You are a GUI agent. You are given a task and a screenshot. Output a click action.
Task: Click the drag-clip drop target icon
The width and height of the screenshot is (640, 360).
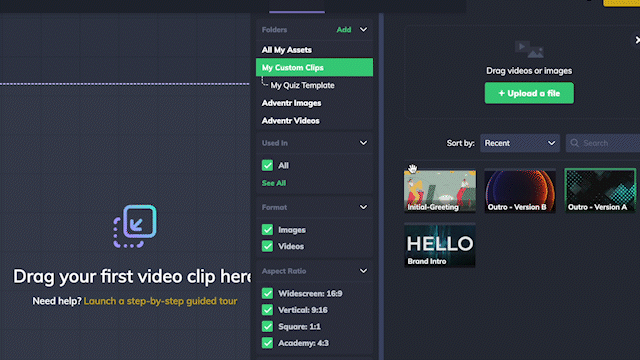[x=135, y=226]
